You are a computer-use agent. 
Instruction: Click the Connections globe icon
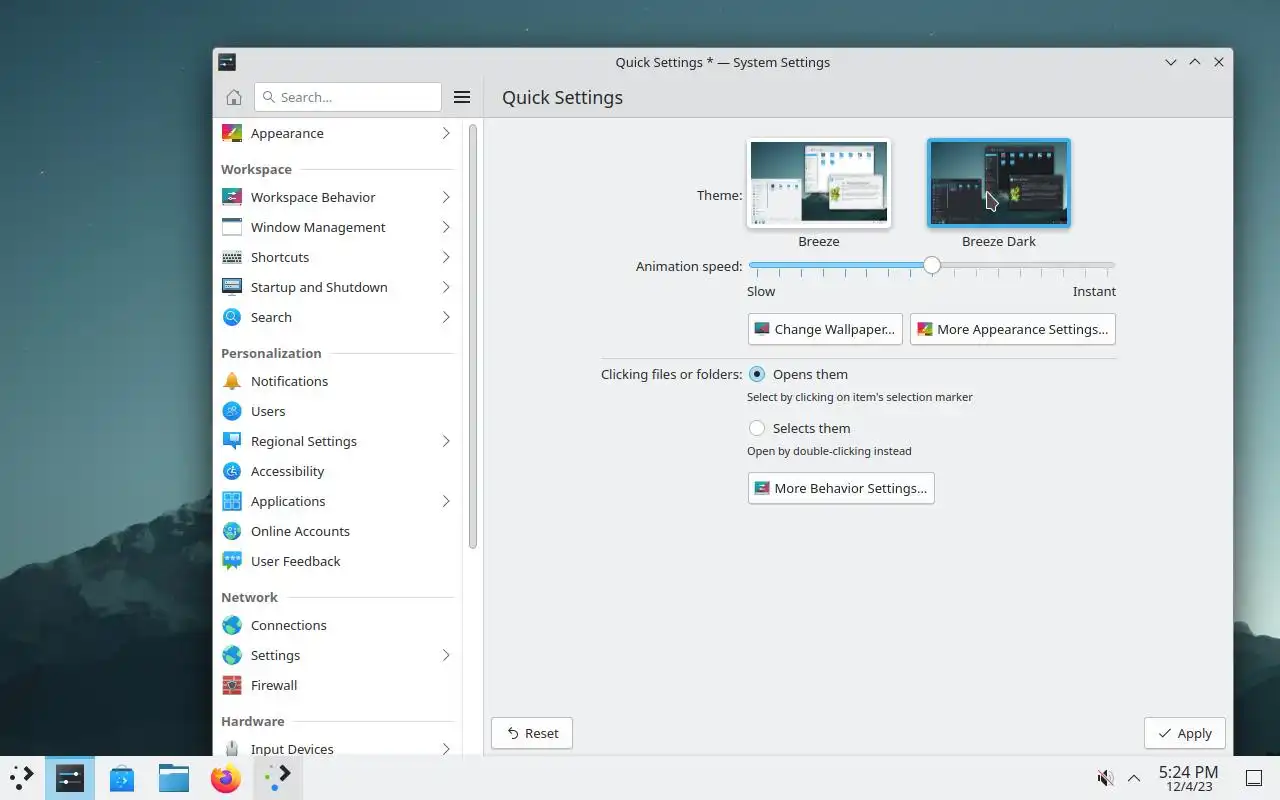tap(232, 625)
